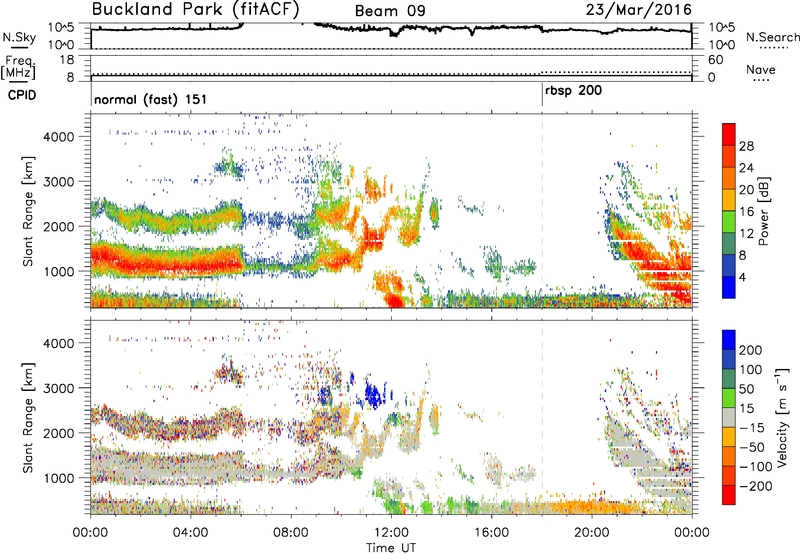Click the "normal (fast) 151" CPID label
The width and height of the screenshot is (800, 554).
[x=151, y=99]
